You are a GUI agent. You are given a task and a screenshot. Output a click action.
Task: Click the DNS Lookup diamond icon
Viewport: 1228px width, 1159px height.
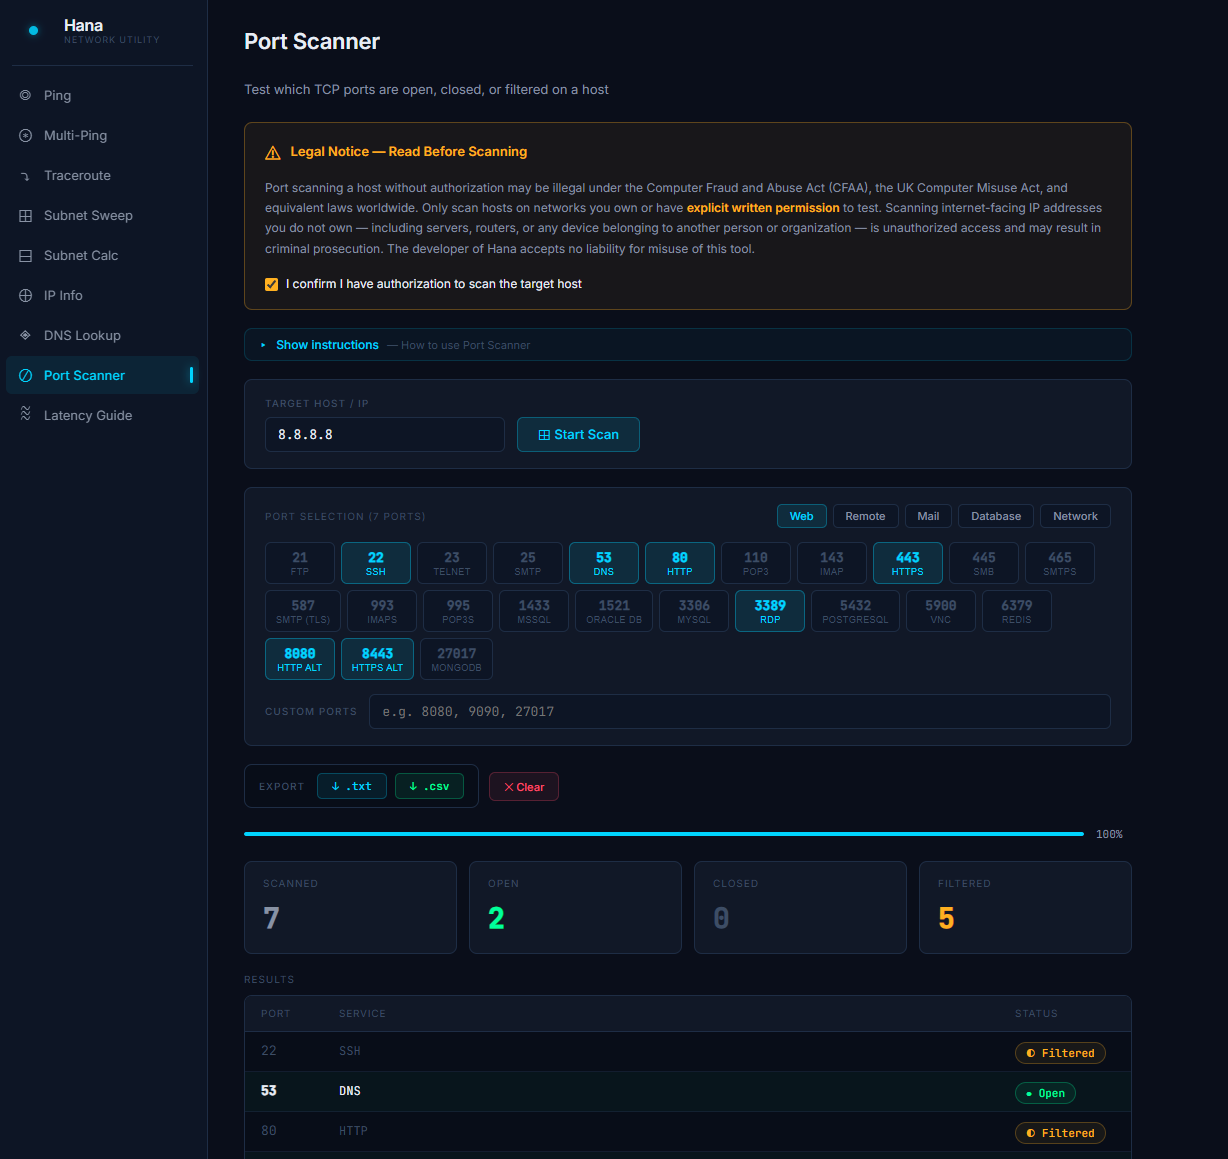[x=26, y=335]
